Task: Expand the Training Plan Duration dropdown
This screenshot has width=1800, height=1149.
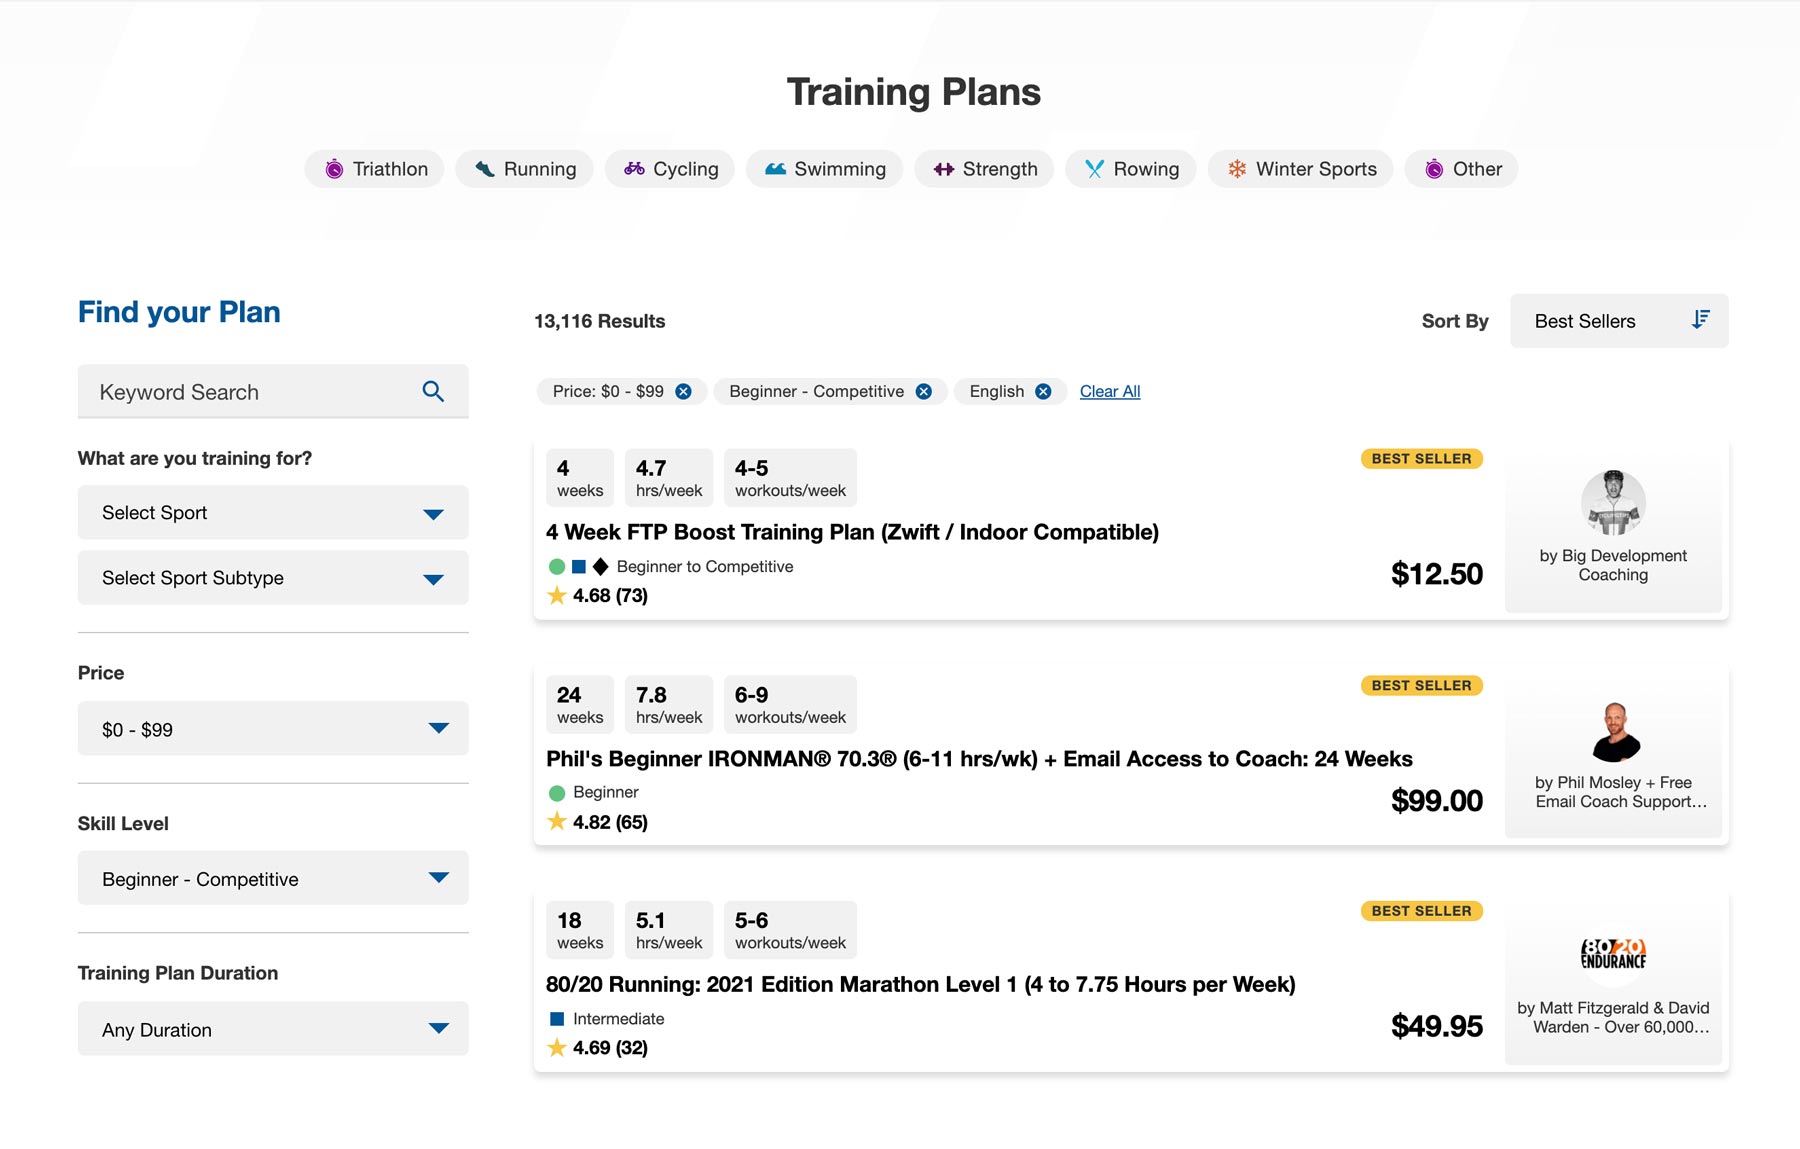Action: coord(272,1029)
